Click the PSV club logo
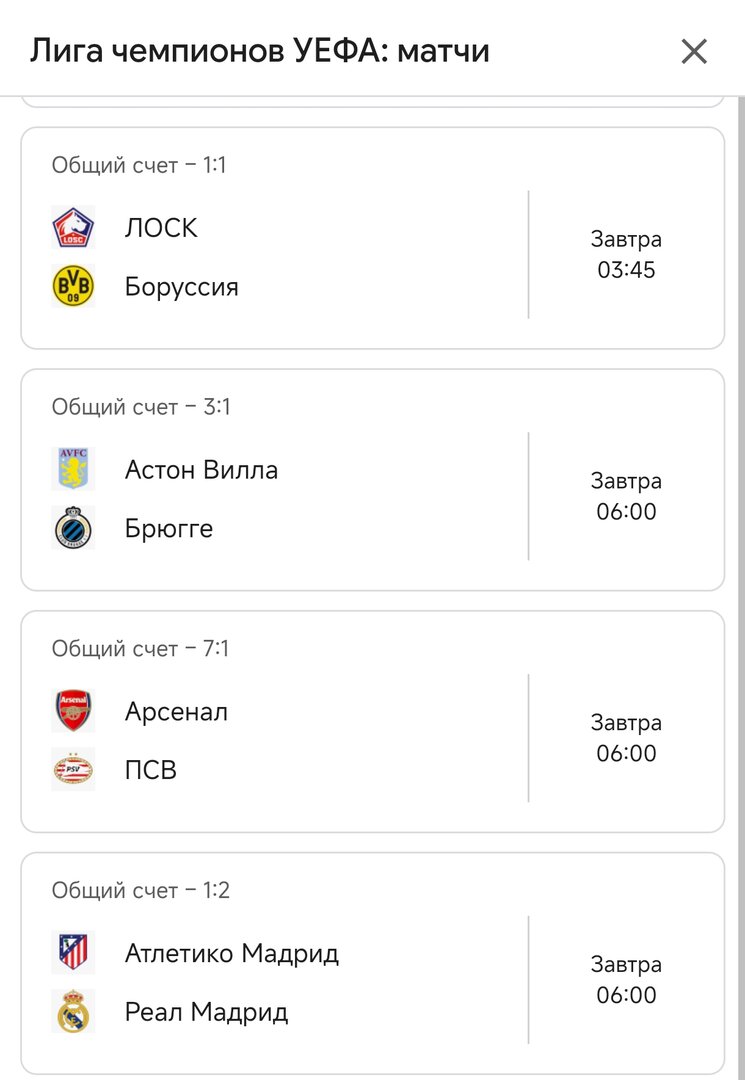The image size is (745, 1080). pos(73,770)
